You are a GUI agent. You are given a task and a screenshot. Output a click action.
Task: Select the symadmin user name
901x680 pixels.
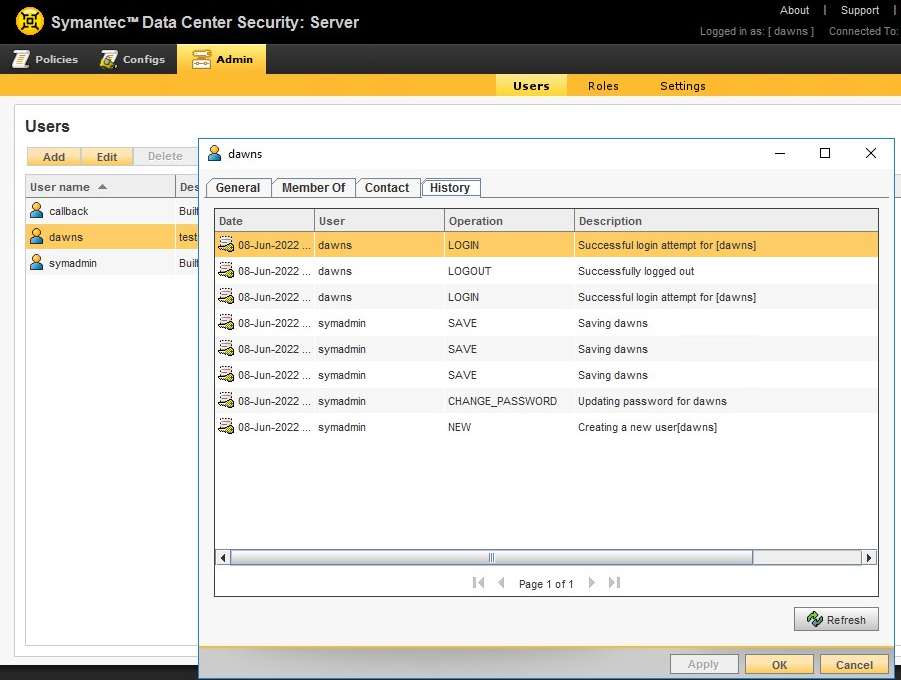[73, 263]
